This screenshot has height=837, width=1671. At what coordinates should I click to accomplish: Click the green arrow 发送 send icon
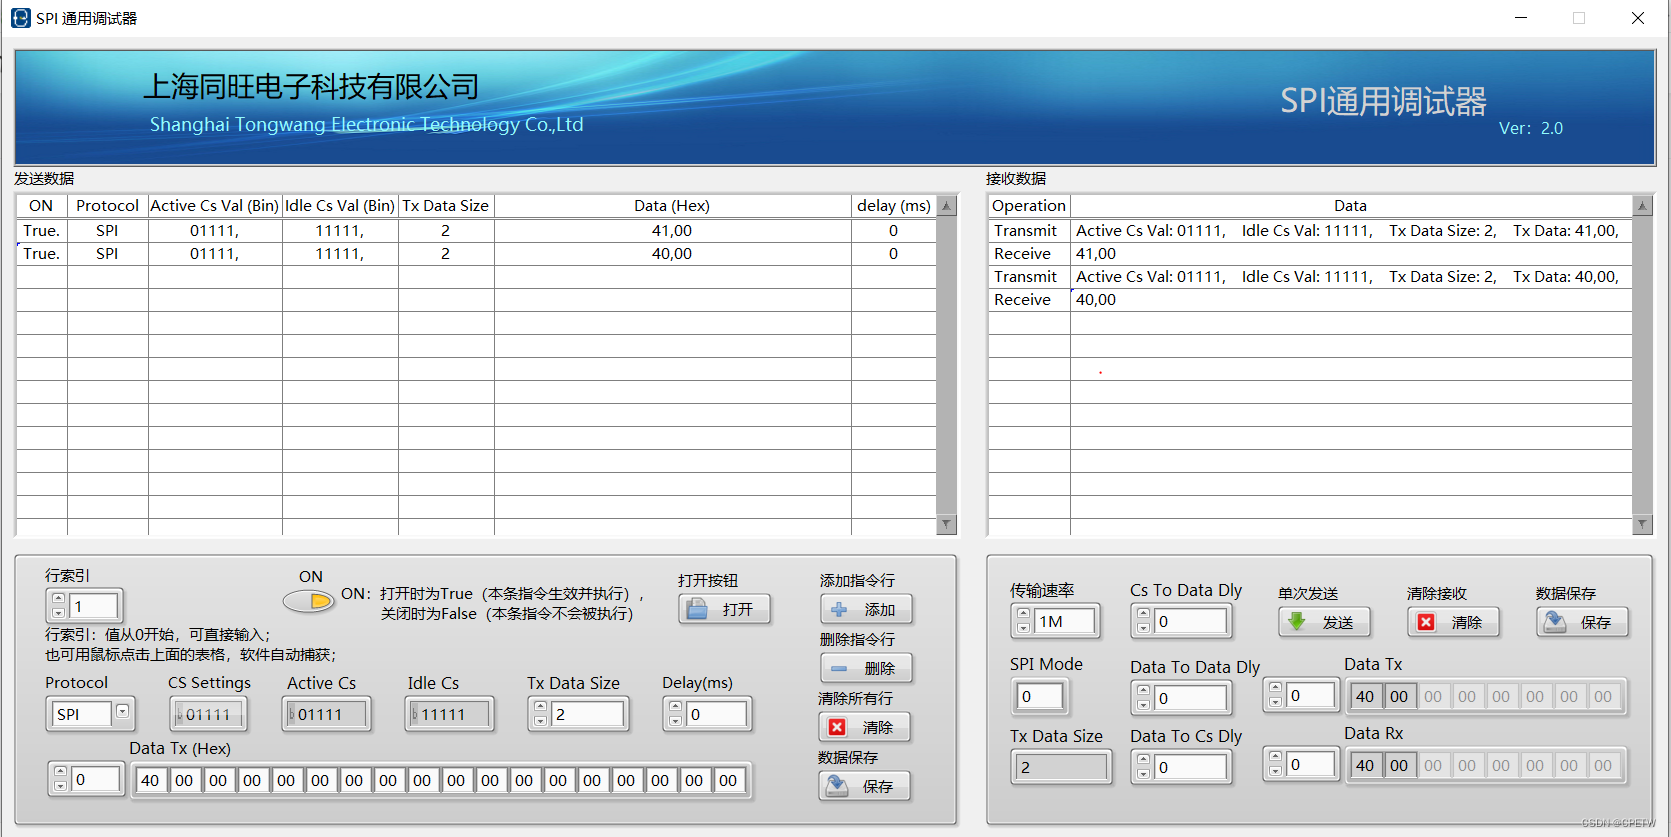click(x=1297, y=621)
